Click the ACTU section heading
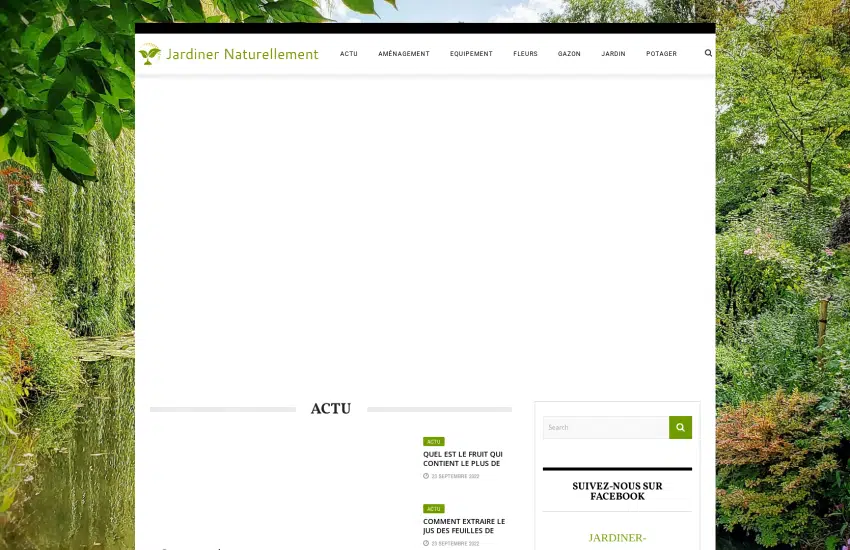The height and width of the screenshot is (550, 850). point(331,409)
